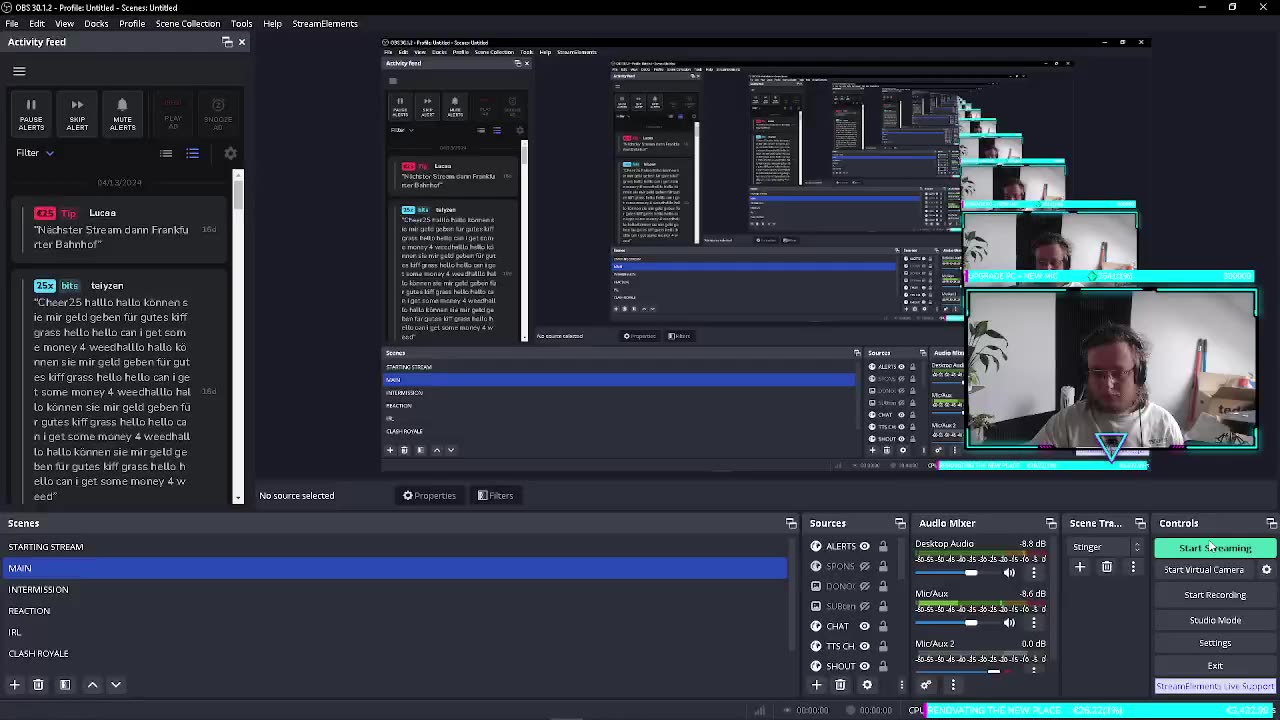Select the INTERMISSION scene
This screenshot has height=720, width=1280.
point(396,589)
